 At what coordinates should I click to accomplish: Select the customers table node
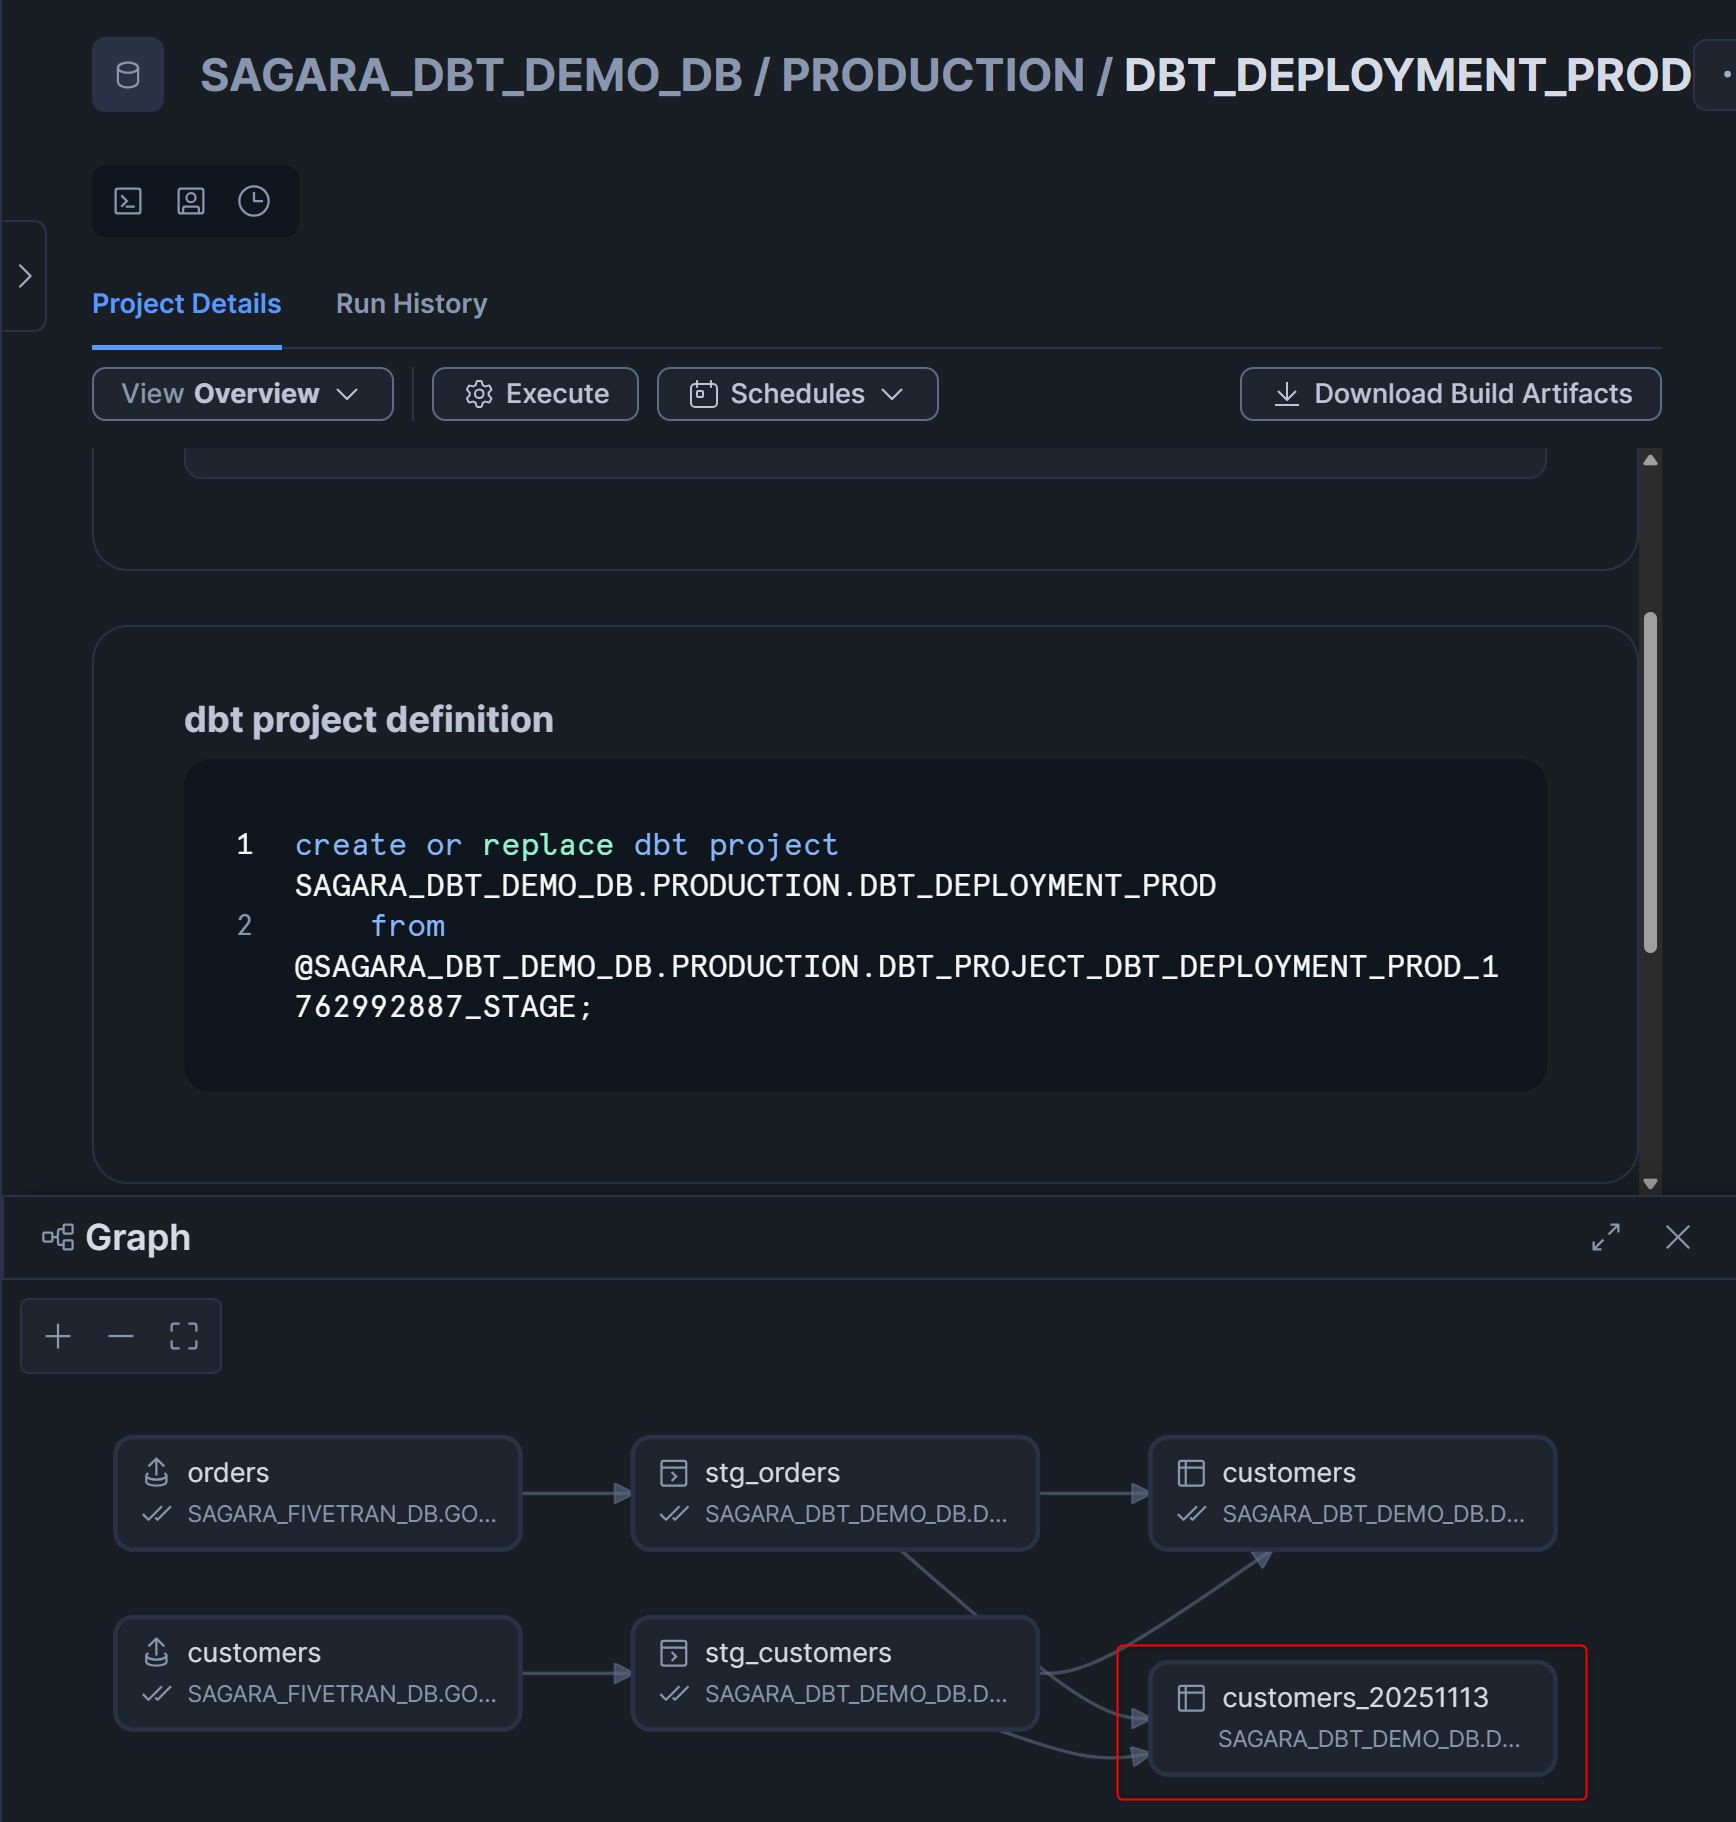pyautogui.click(x=1353, y=1494)
